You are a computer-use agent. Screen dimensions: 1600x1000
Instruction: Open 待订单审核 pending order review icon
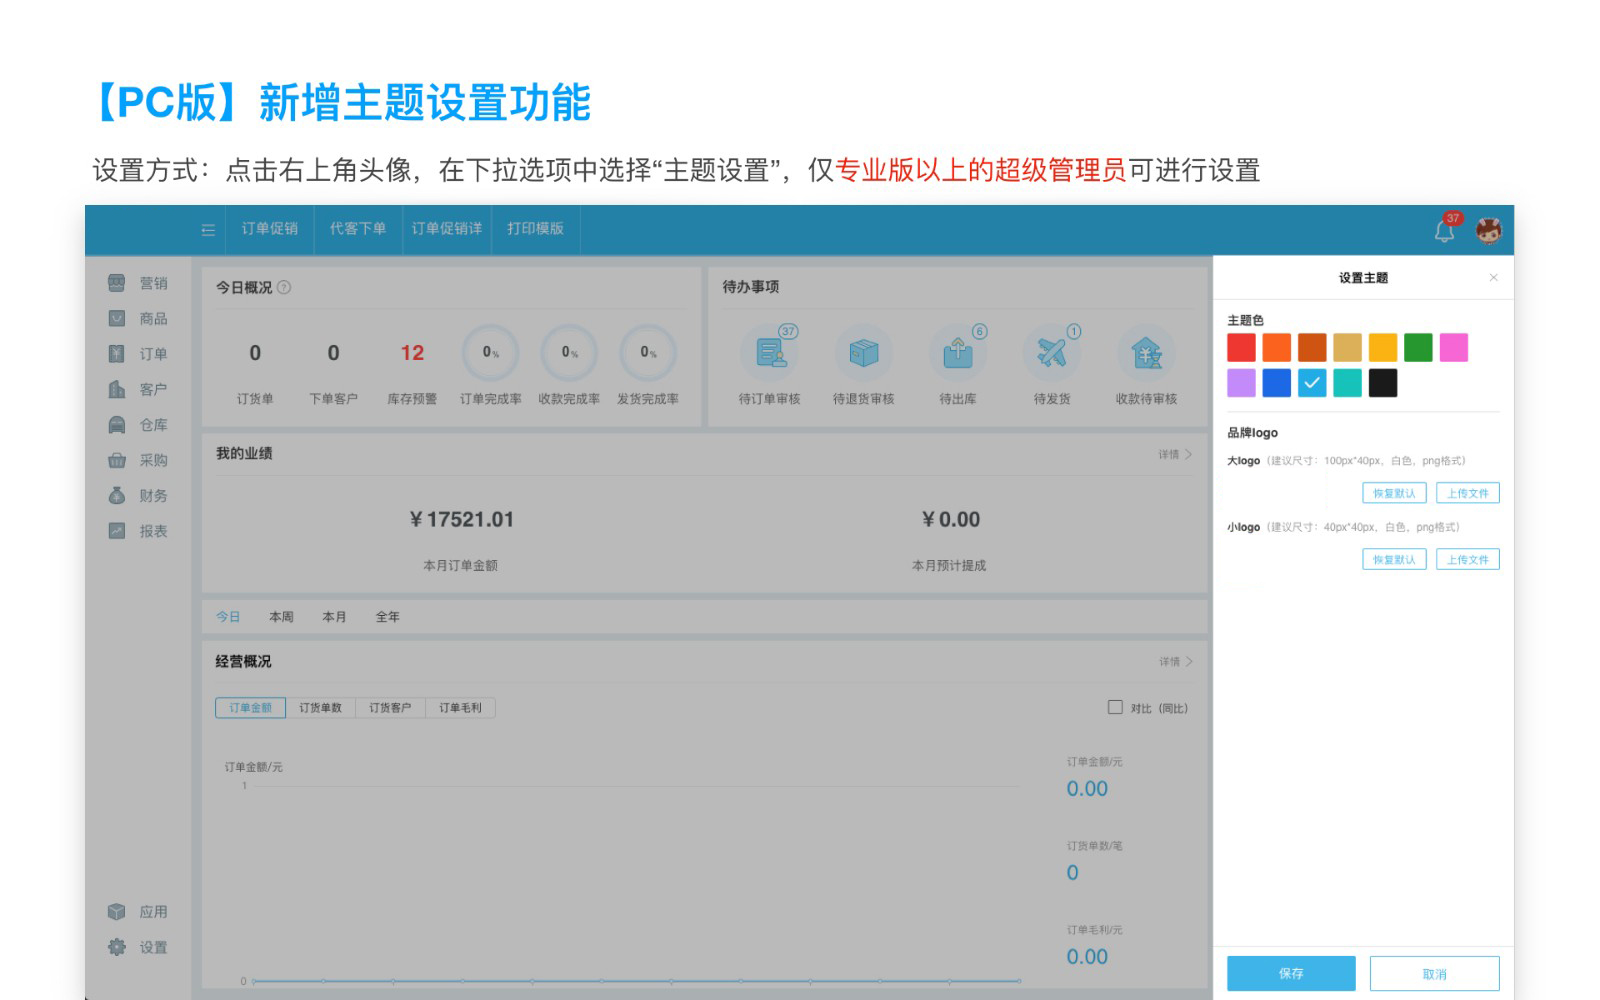769,353
